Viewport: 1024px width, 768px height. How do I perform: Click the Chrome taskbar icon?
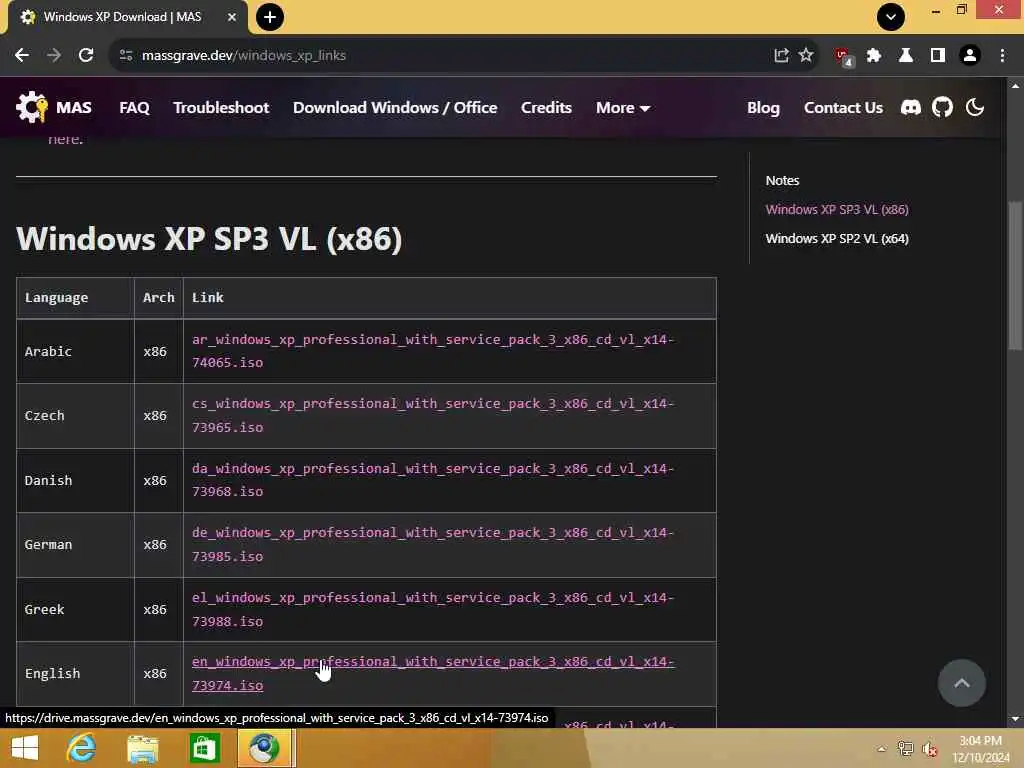click(264, 748)
